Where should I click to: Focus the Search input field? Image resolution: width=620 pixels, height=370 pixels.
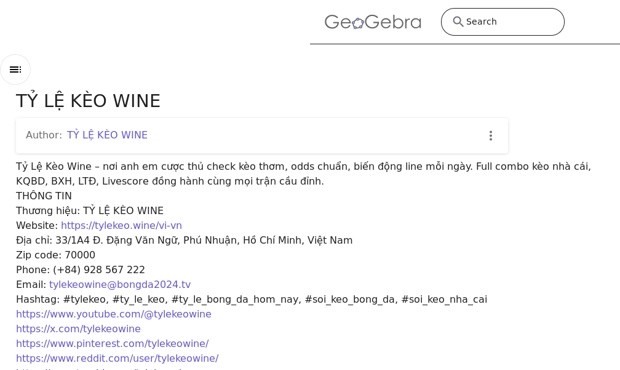503,22
